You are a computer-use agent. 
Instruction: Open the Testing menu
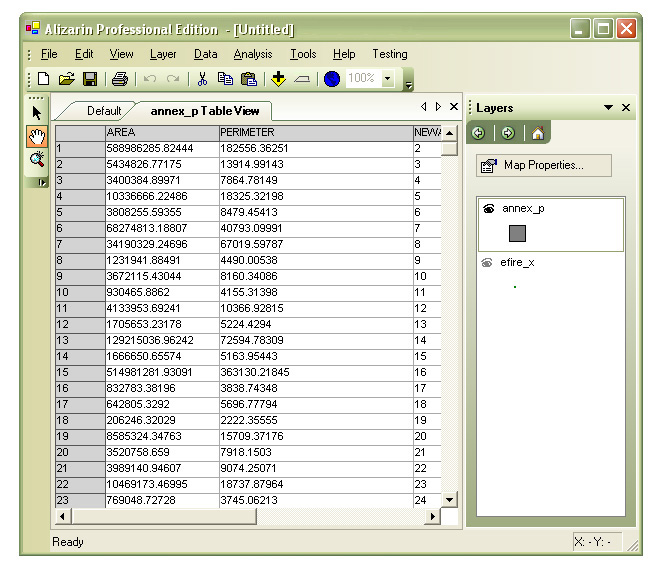tap(390, 54)
